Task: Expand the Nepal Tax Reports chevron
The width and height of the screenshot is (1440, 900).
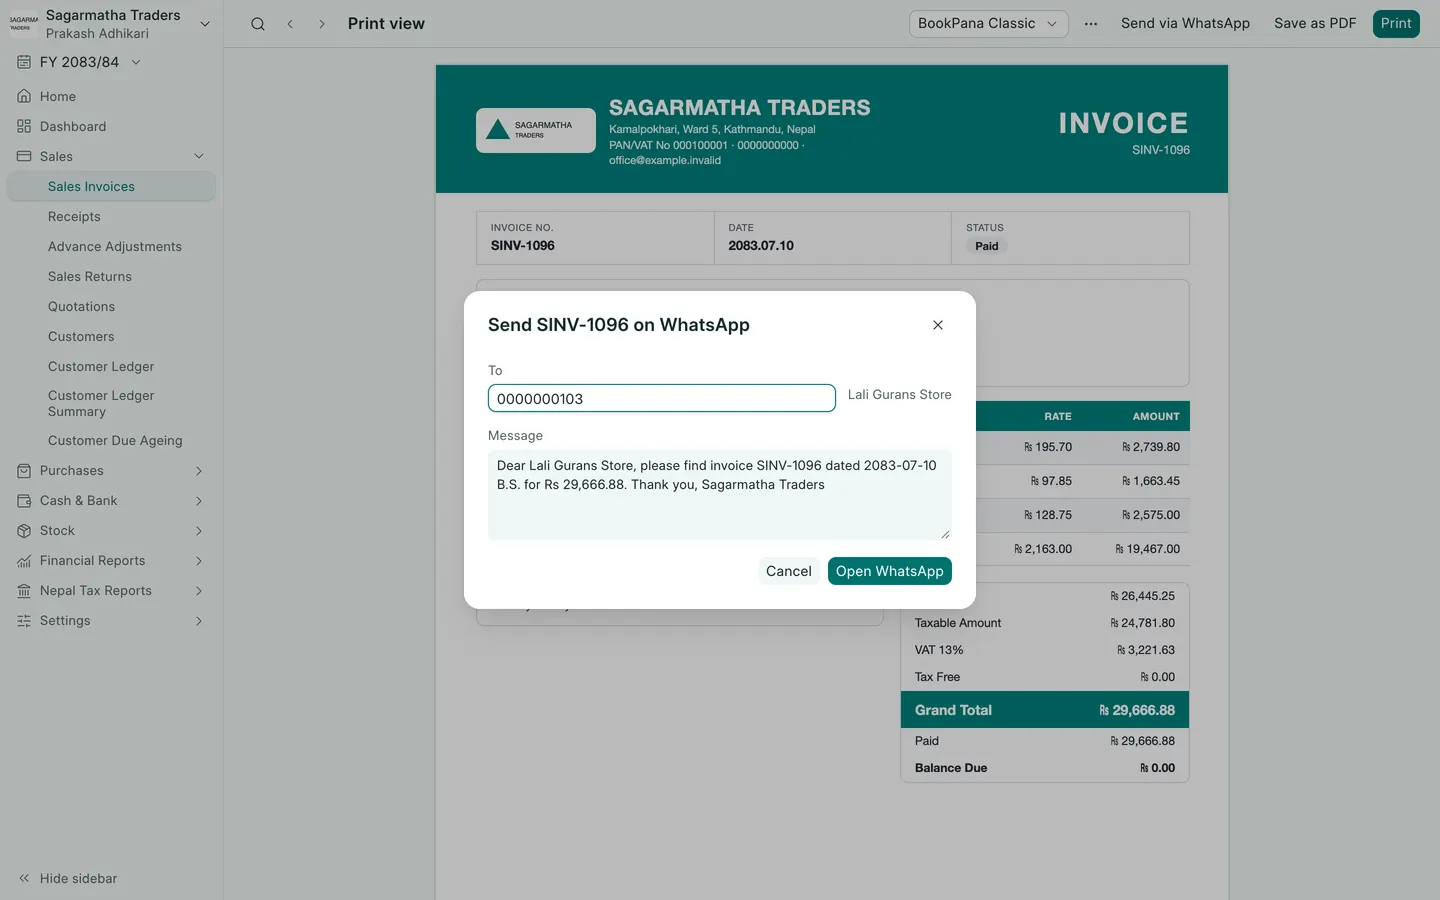Action: pos(199,591)
